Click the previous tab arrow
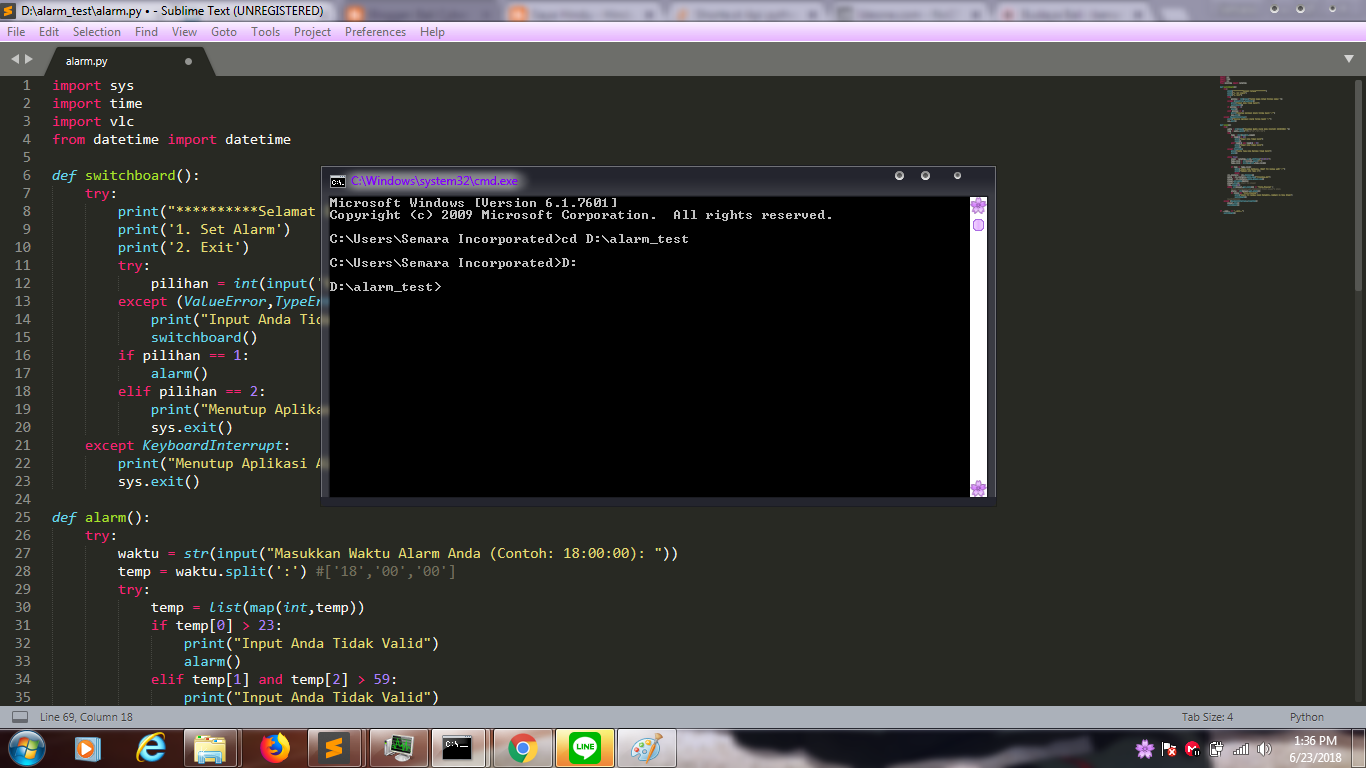The image size is (1366, 768). [14, 61]
